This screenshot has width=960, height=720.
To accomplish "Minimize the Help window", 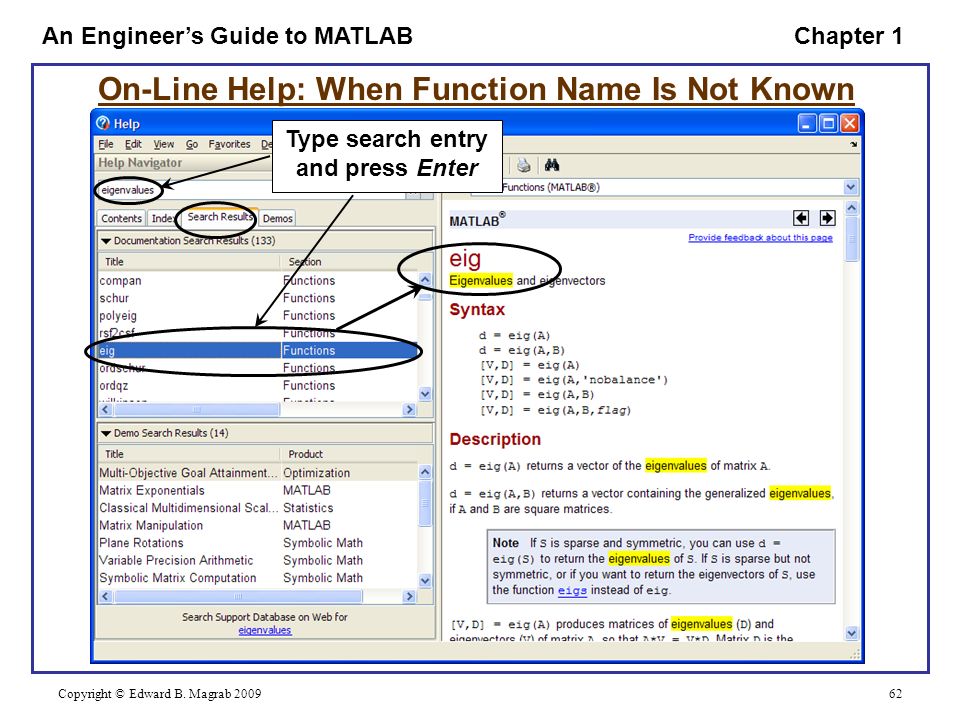I will 807,124.
